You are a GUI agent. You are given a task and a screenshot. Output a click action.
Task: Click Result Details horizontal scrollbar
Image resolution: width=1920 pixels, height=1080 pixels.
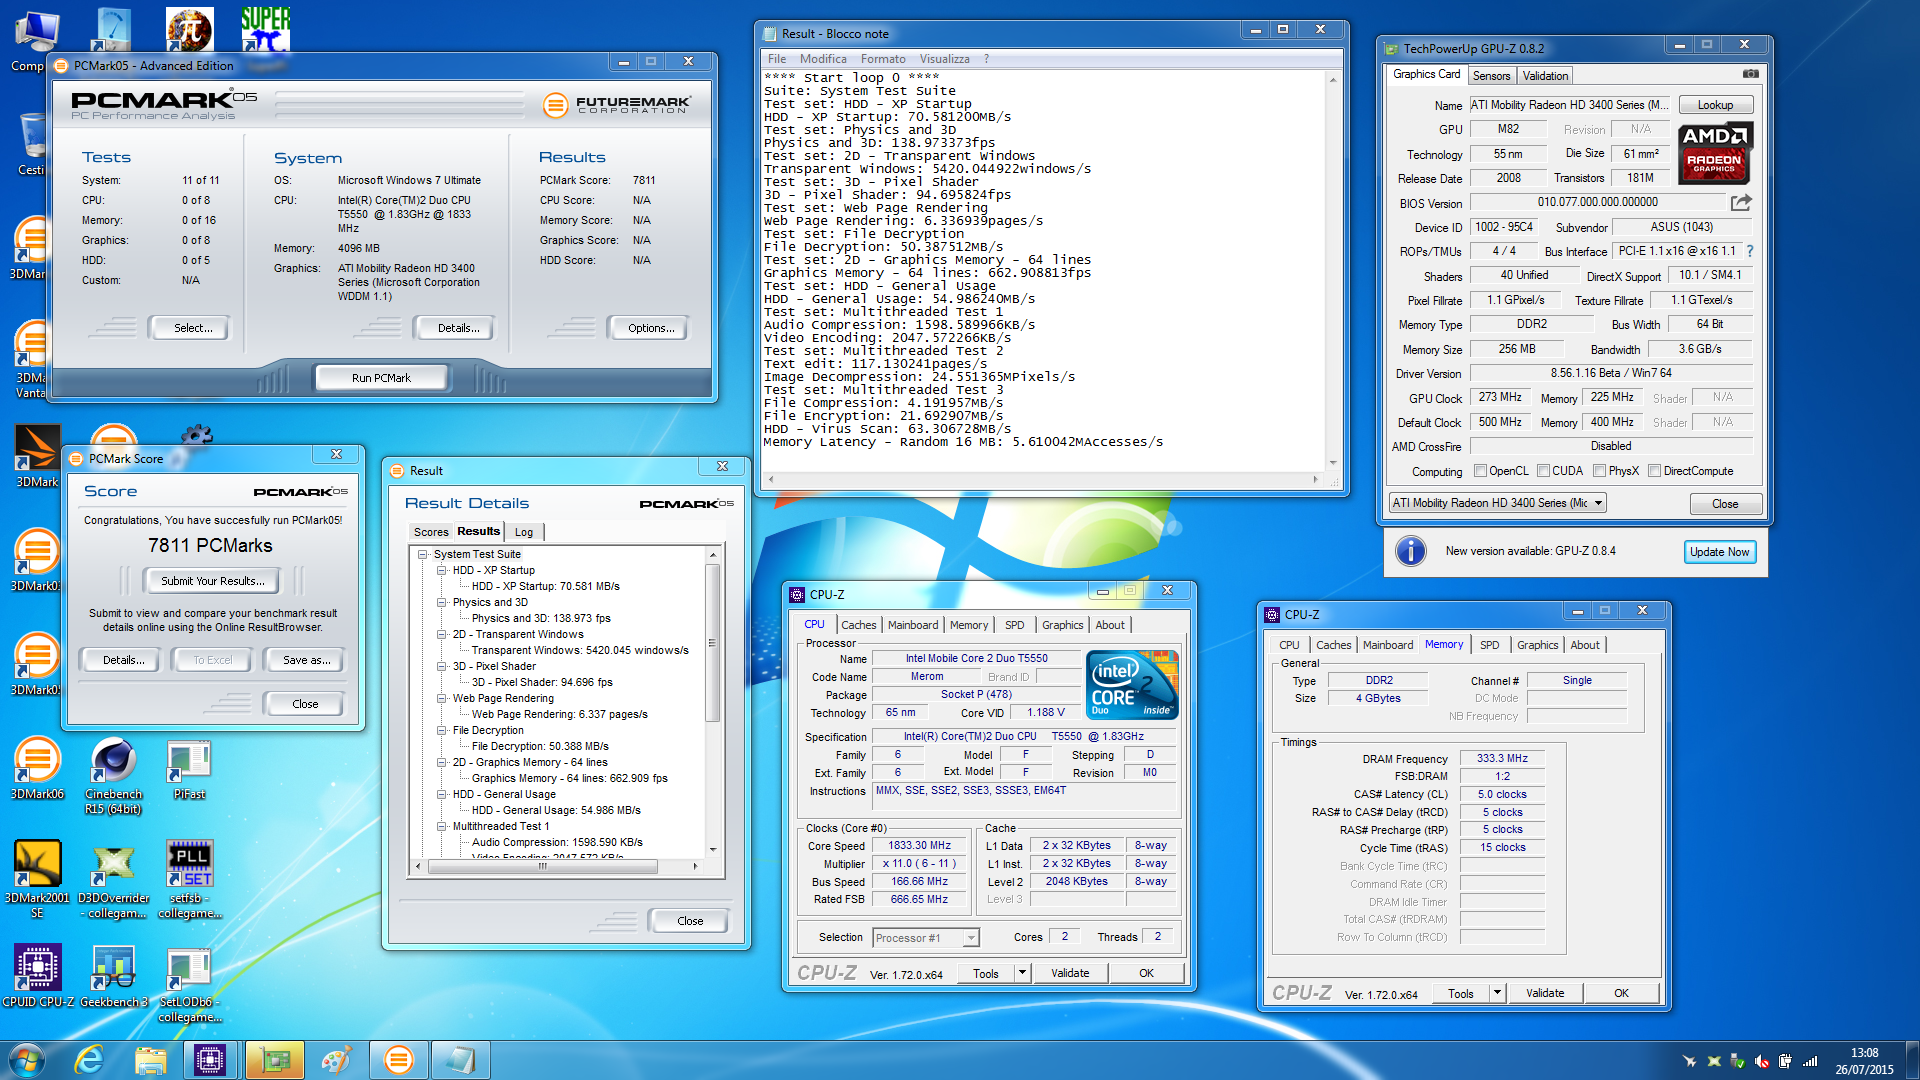coord(555,866)
